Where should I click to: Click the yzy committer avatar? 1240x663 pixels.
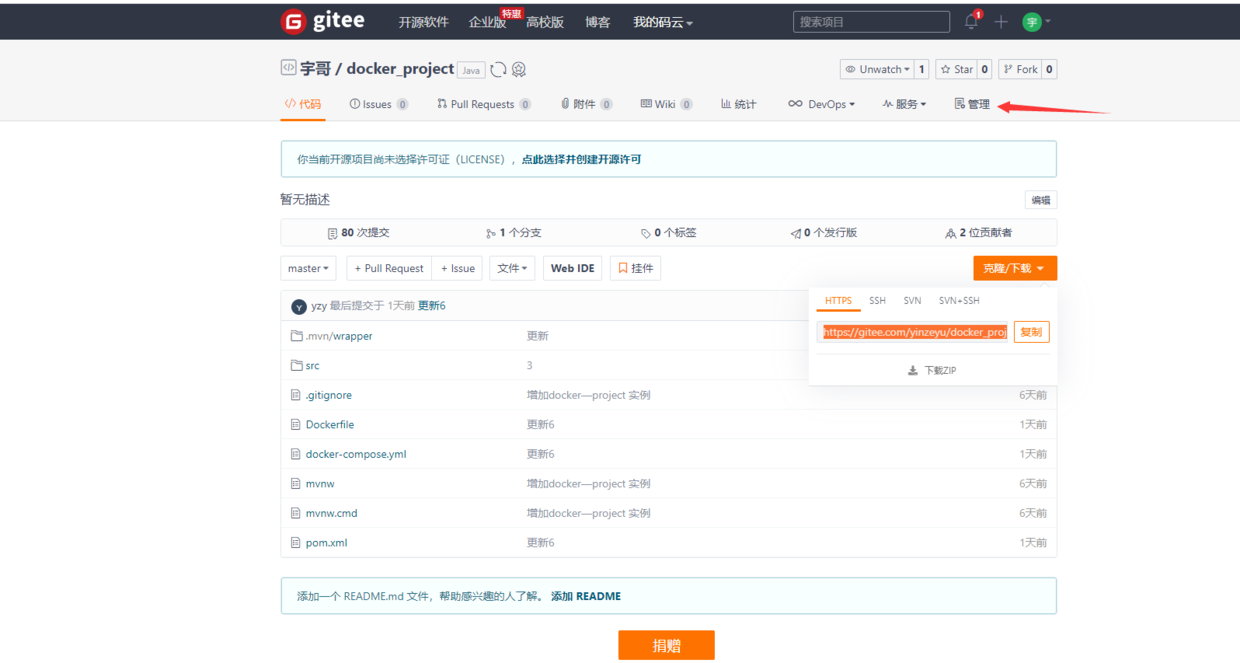[298, 306]
